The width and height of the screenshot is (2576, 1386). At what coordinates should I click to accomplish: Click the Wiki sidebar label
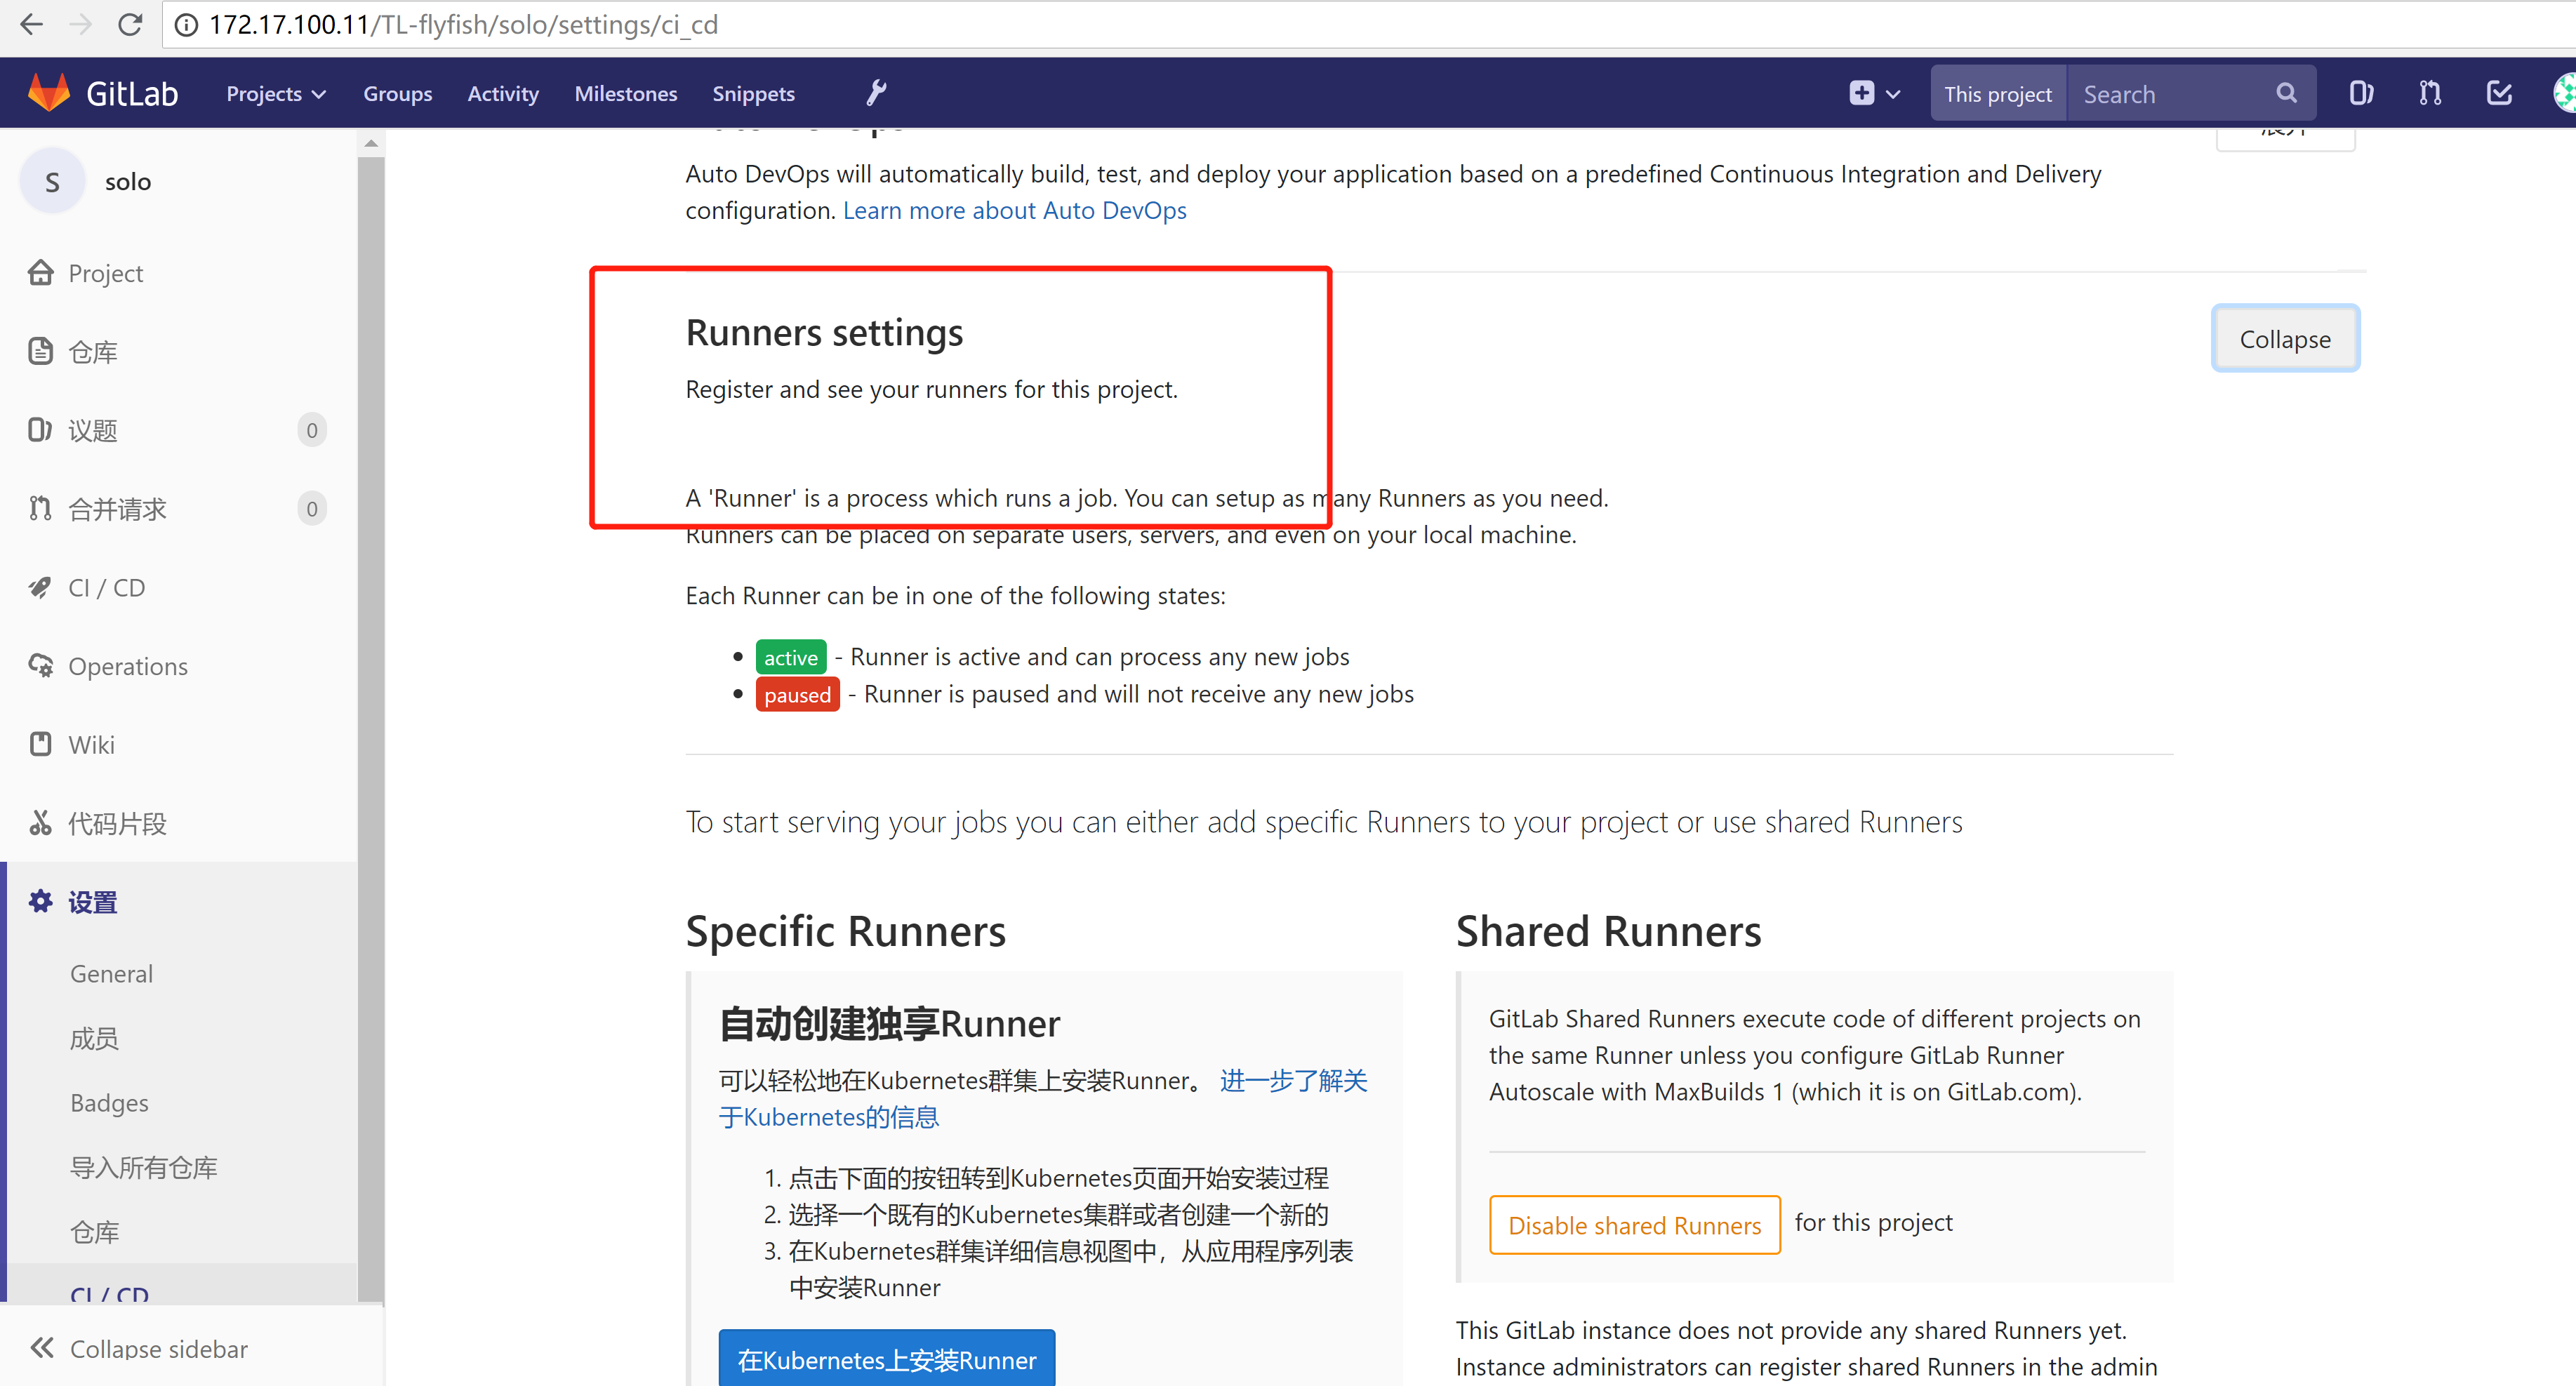coord(91,744)
